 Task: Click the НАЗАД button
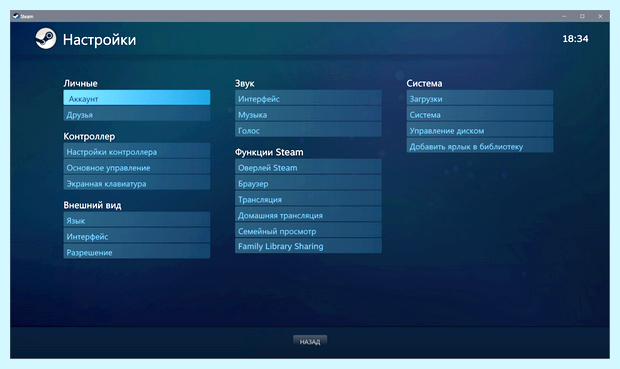click(310, 341)
